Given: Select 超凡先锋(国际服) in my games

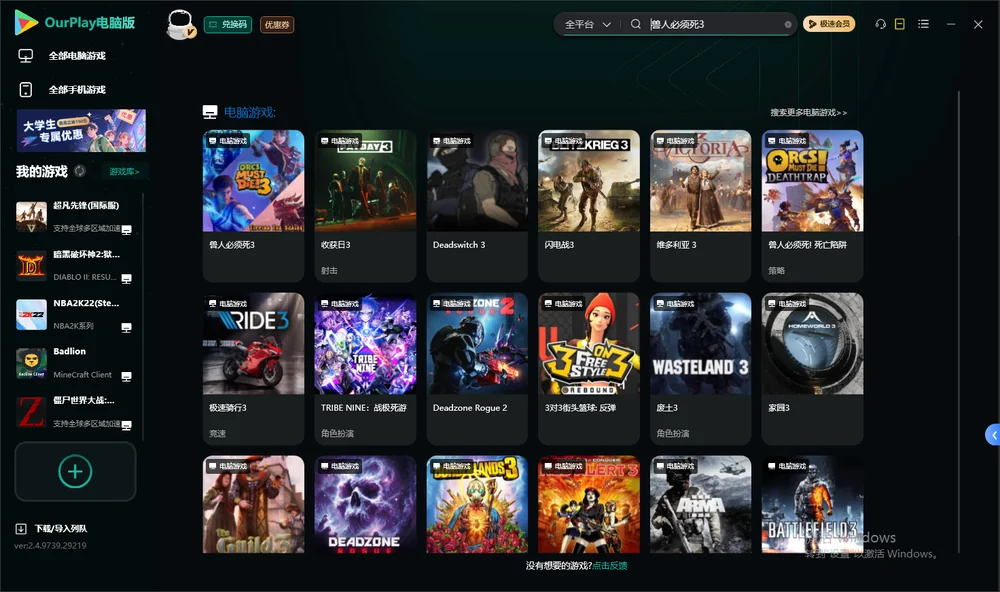Looking at the screenshot, I should point(76,217).
